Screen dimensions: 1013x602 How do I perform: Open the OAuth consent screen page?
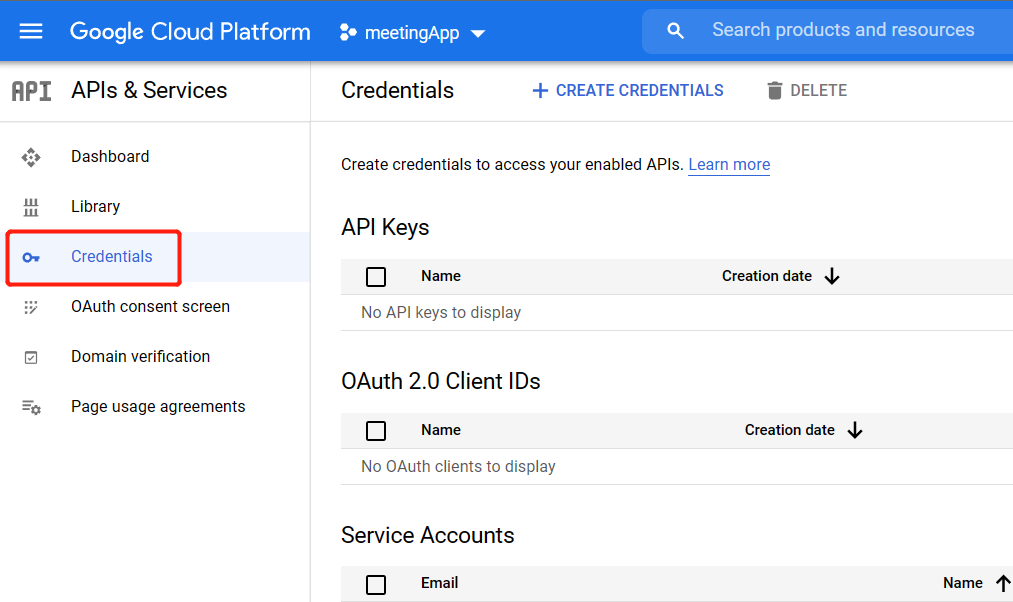(150, 307)
